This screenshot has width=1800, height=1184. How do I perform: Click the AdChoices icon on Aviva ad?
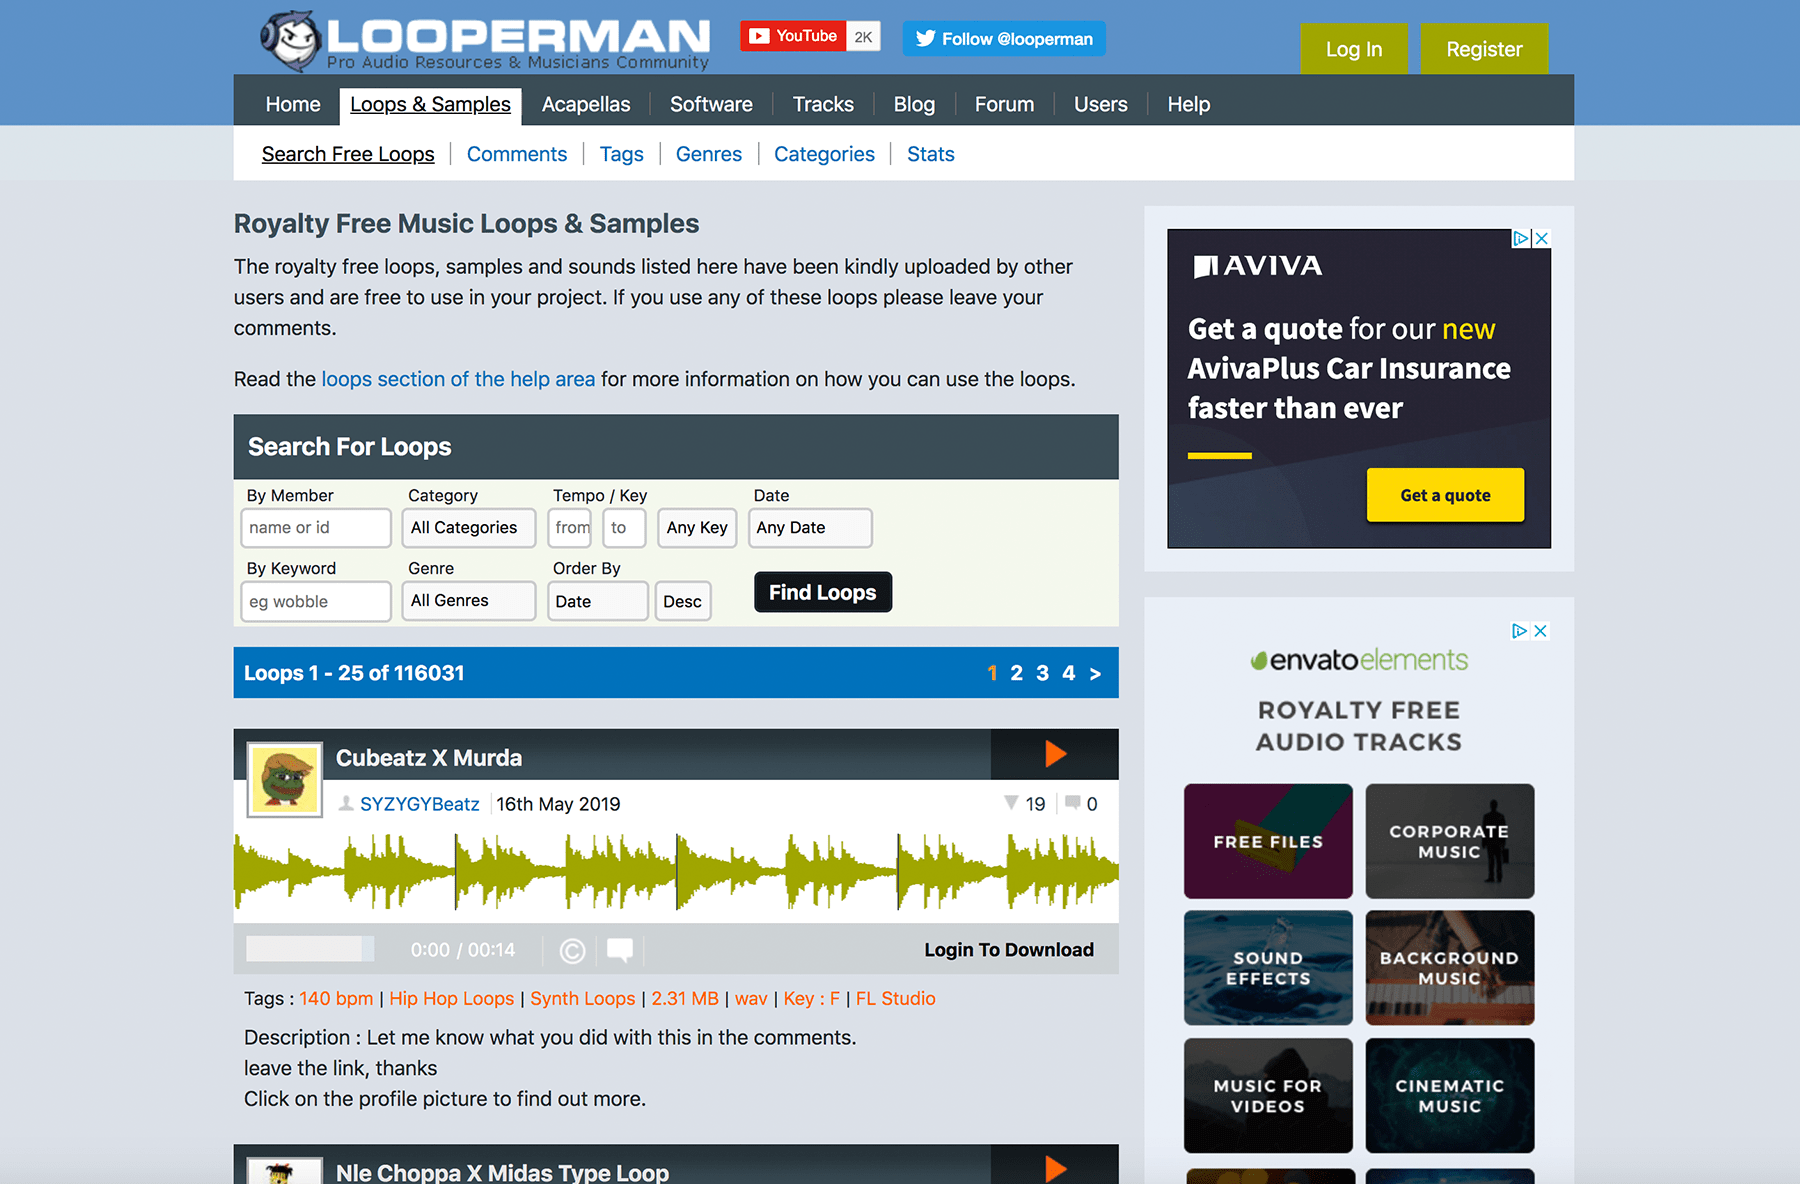[1521, 239]
